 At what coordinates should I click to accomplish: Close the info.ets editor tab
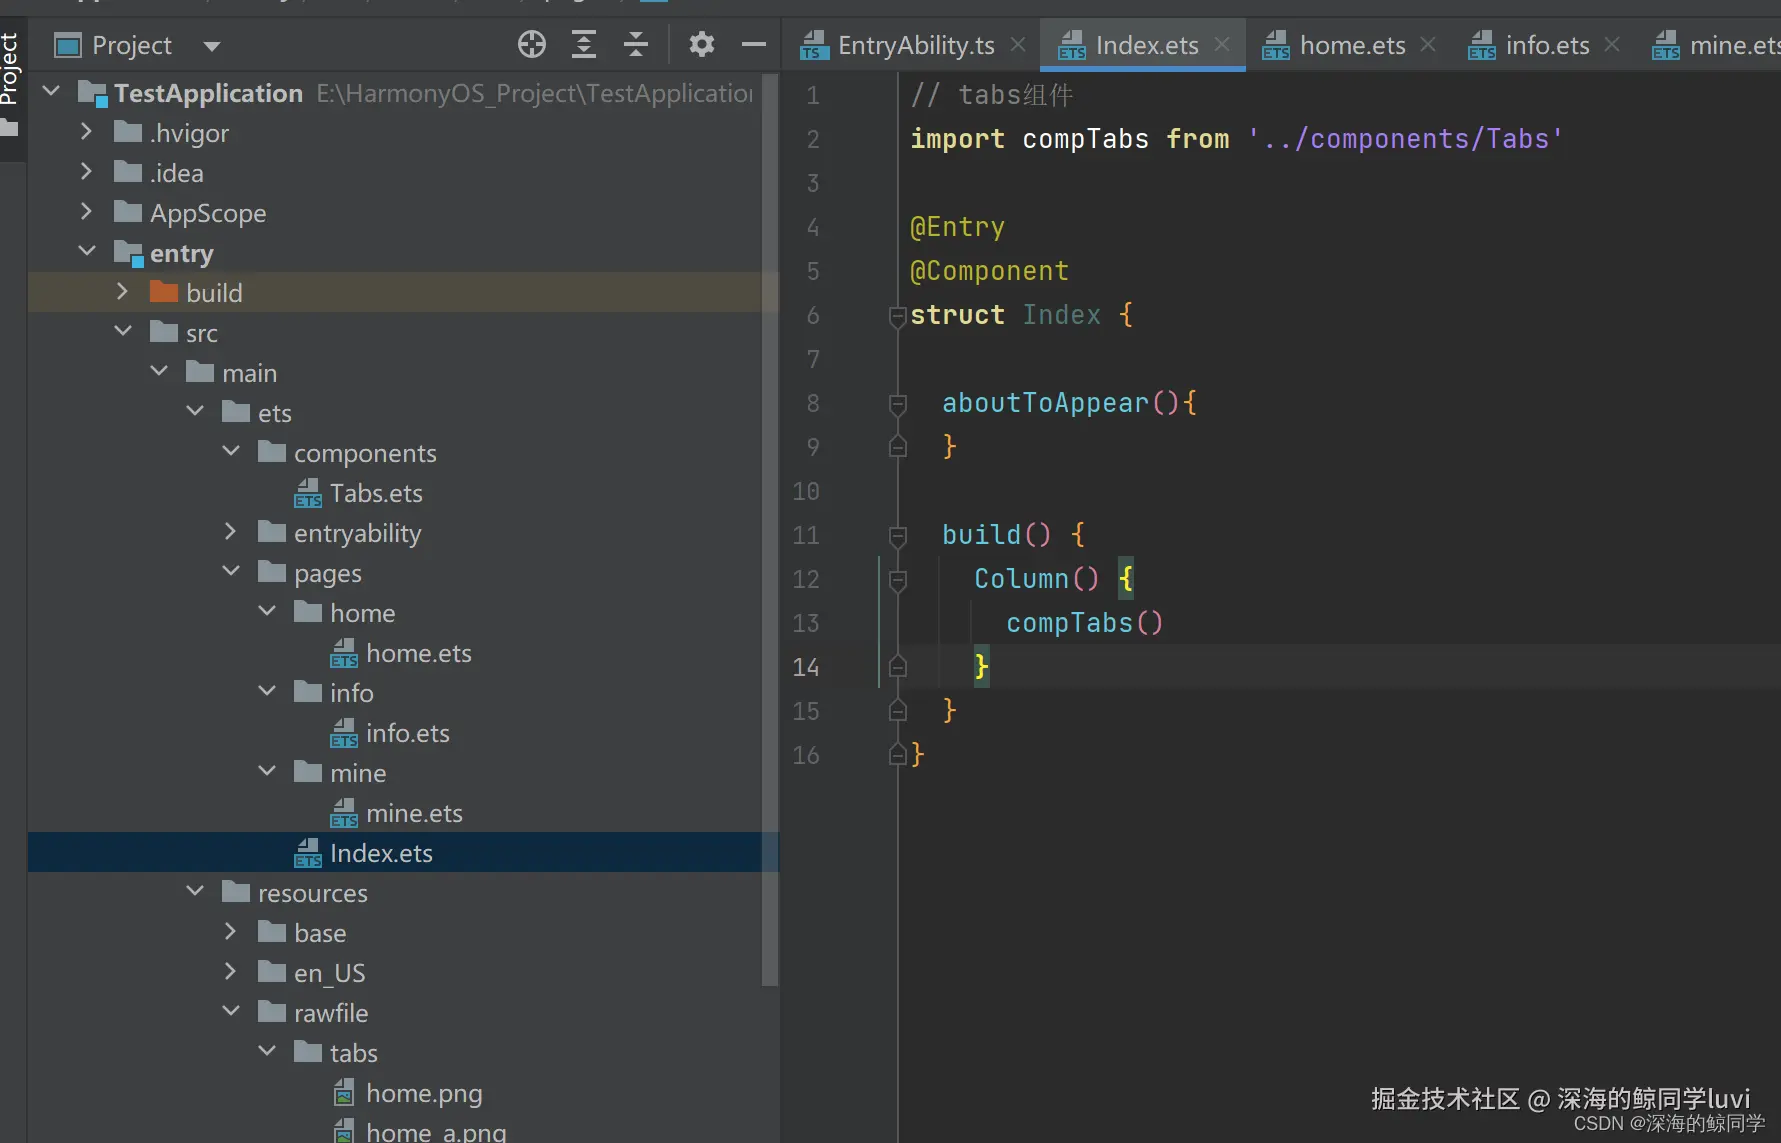click(1612, 45)
